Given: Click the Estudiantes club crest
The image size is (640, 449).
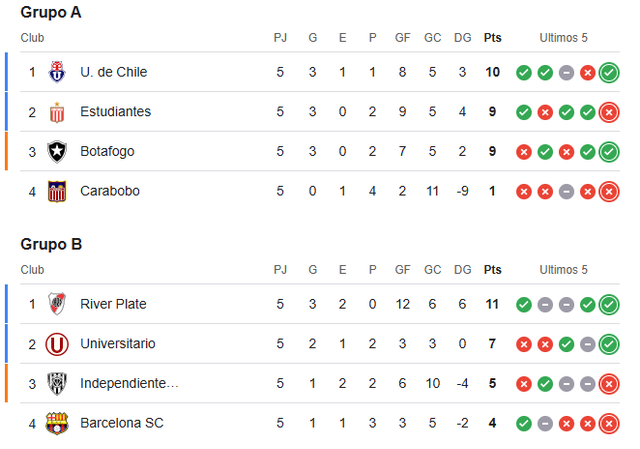Looking at the screenshot, I should (x=57, y=112).
